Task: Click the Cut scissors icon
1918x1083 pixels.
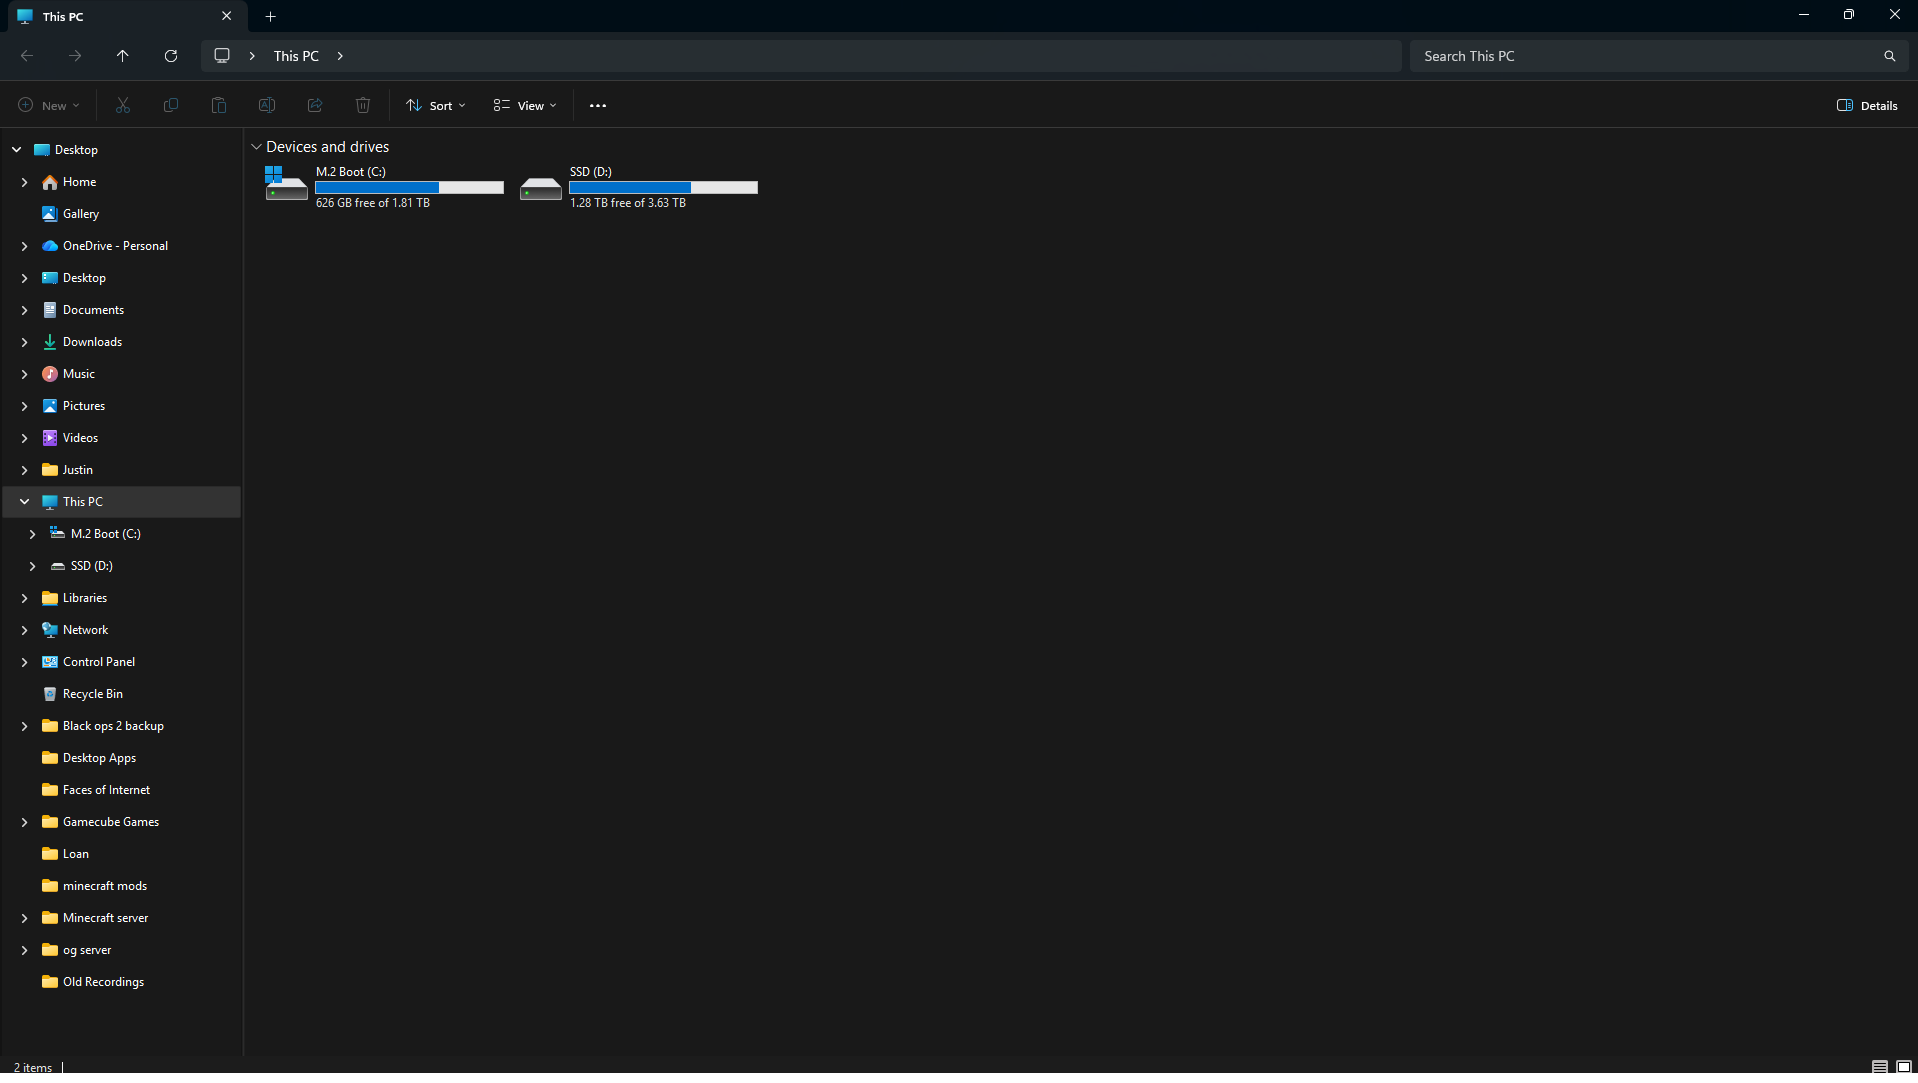Action: coord(123,105)
